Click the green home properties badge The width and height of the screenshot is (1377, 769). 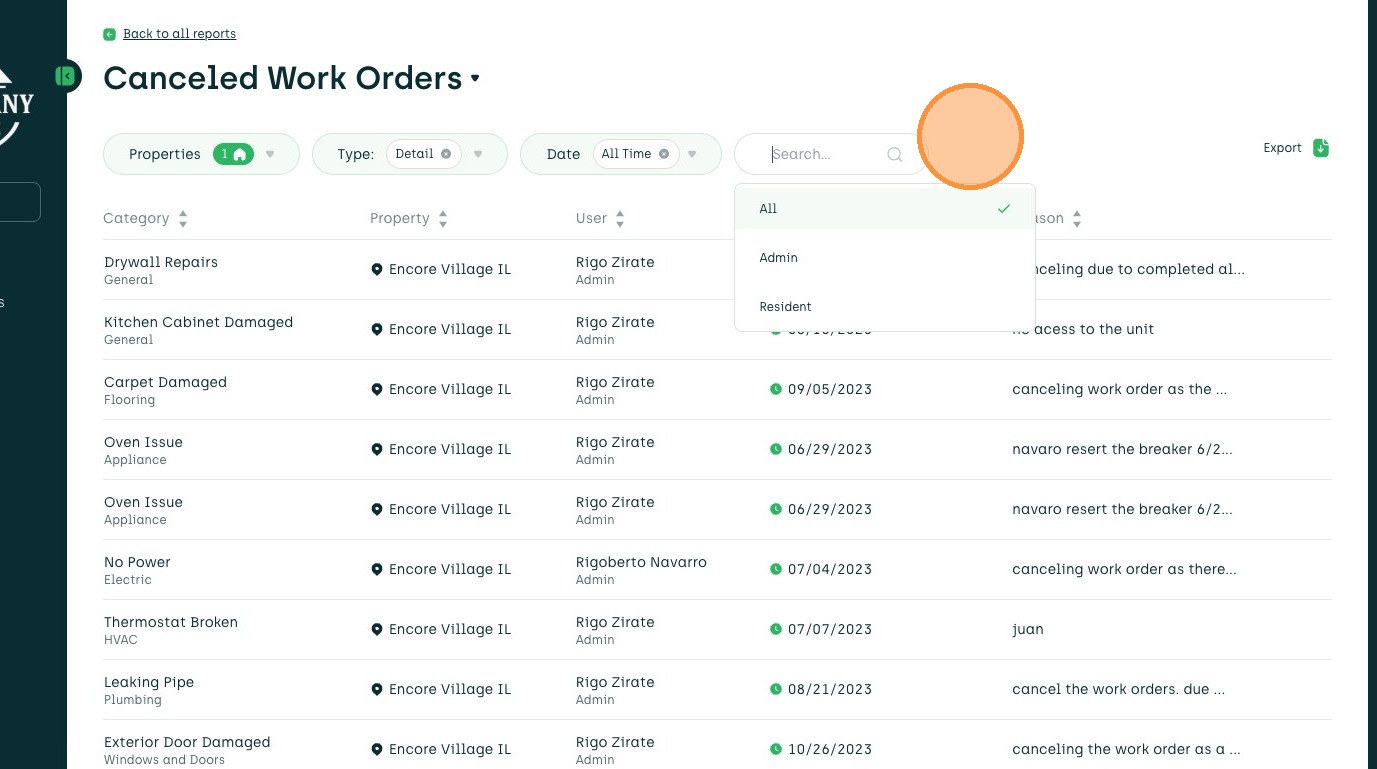pos(233,154)
